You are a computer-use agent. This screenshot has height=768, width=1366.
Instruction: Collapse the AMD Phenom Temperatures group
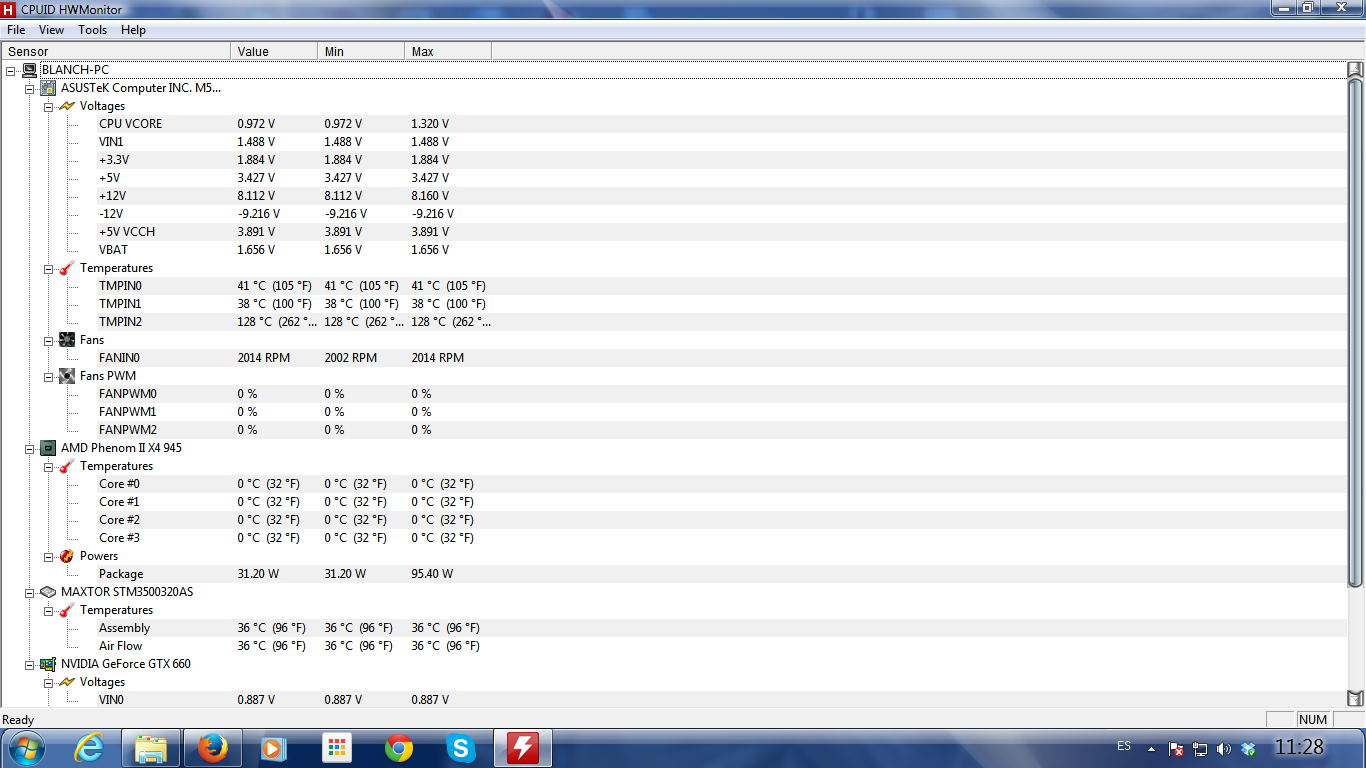[49, 466]
